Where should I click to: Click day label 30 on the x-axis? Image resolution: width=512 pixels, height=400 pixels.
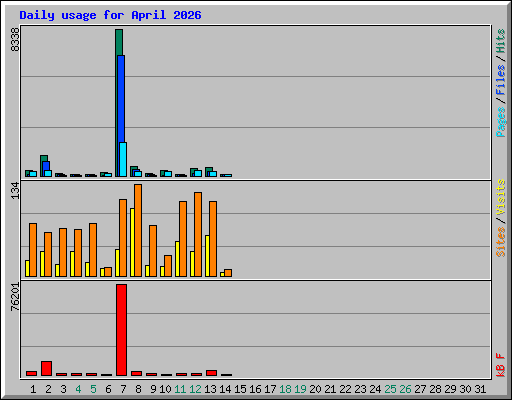[x=465, y=389]
